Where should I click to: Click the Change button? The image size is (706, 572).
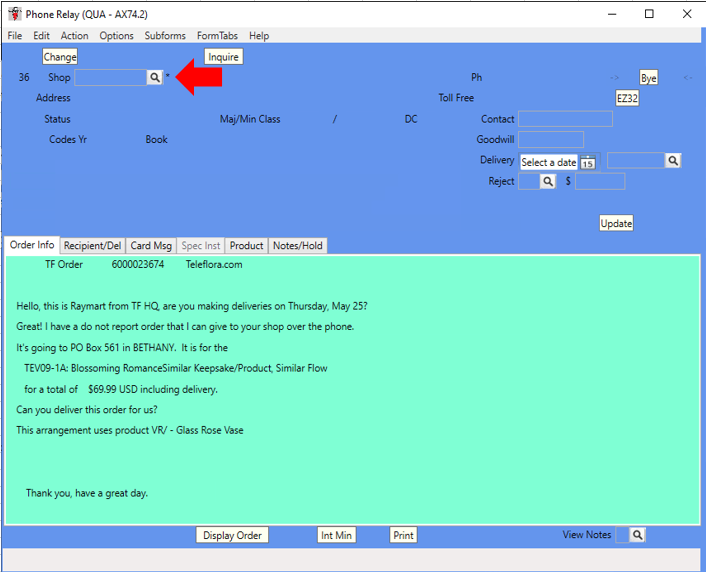pos(60,57)
